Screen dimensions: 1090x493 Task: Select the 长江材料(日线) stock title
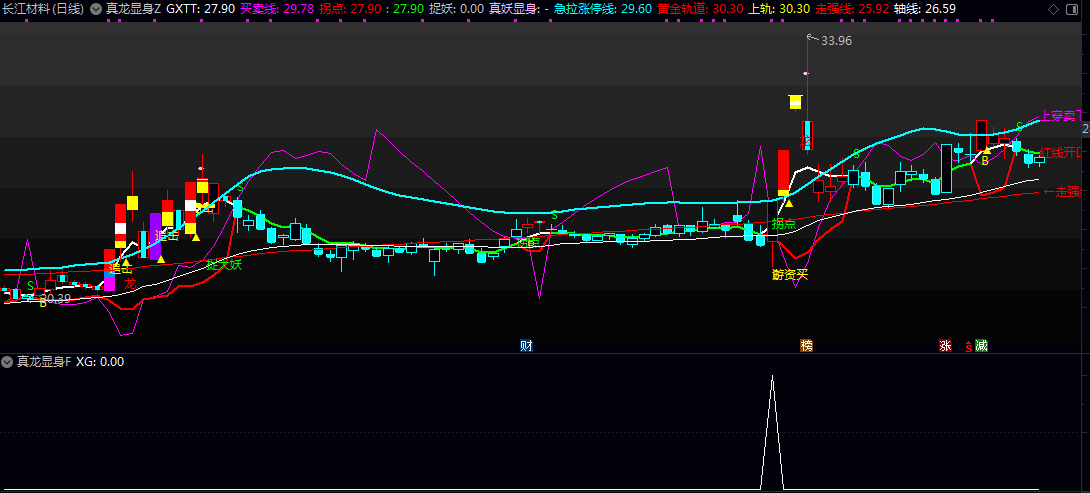(43, 9)
